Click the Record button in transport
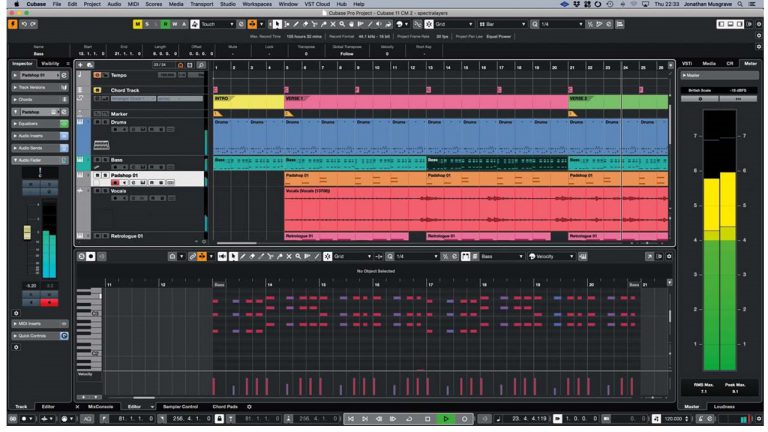This screenshot has width=768, height=432. [x=464, y=419]
